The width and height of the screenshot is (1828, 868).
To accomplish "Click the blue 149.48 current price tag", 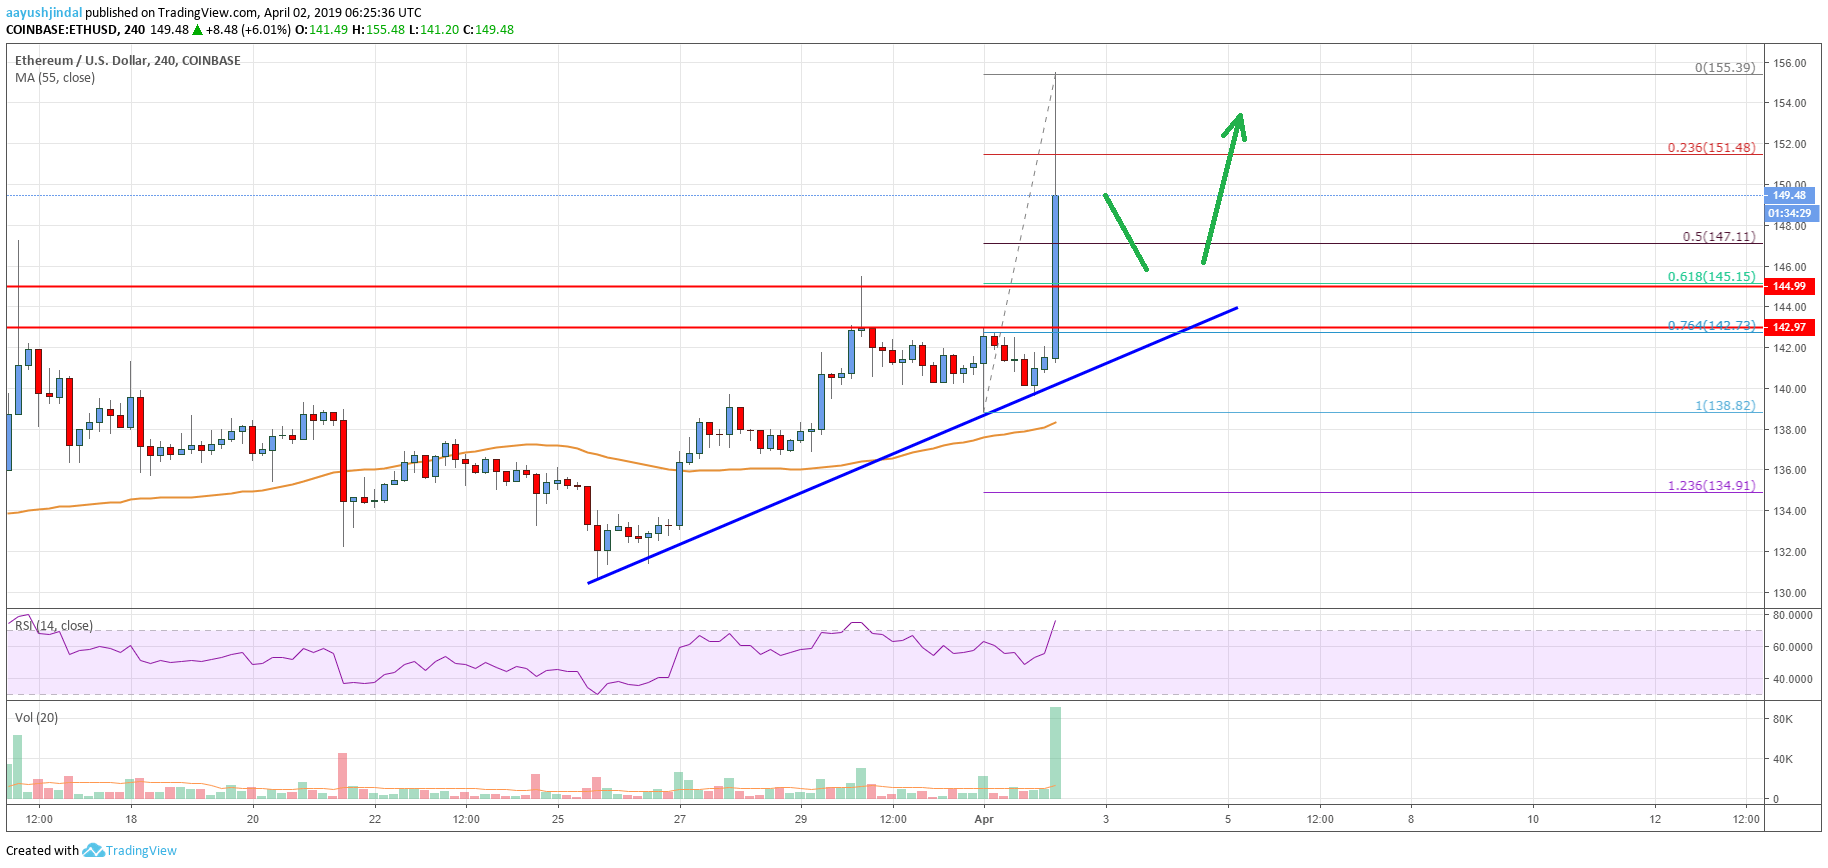I will pyautogui.click(x=1789, y=196).
